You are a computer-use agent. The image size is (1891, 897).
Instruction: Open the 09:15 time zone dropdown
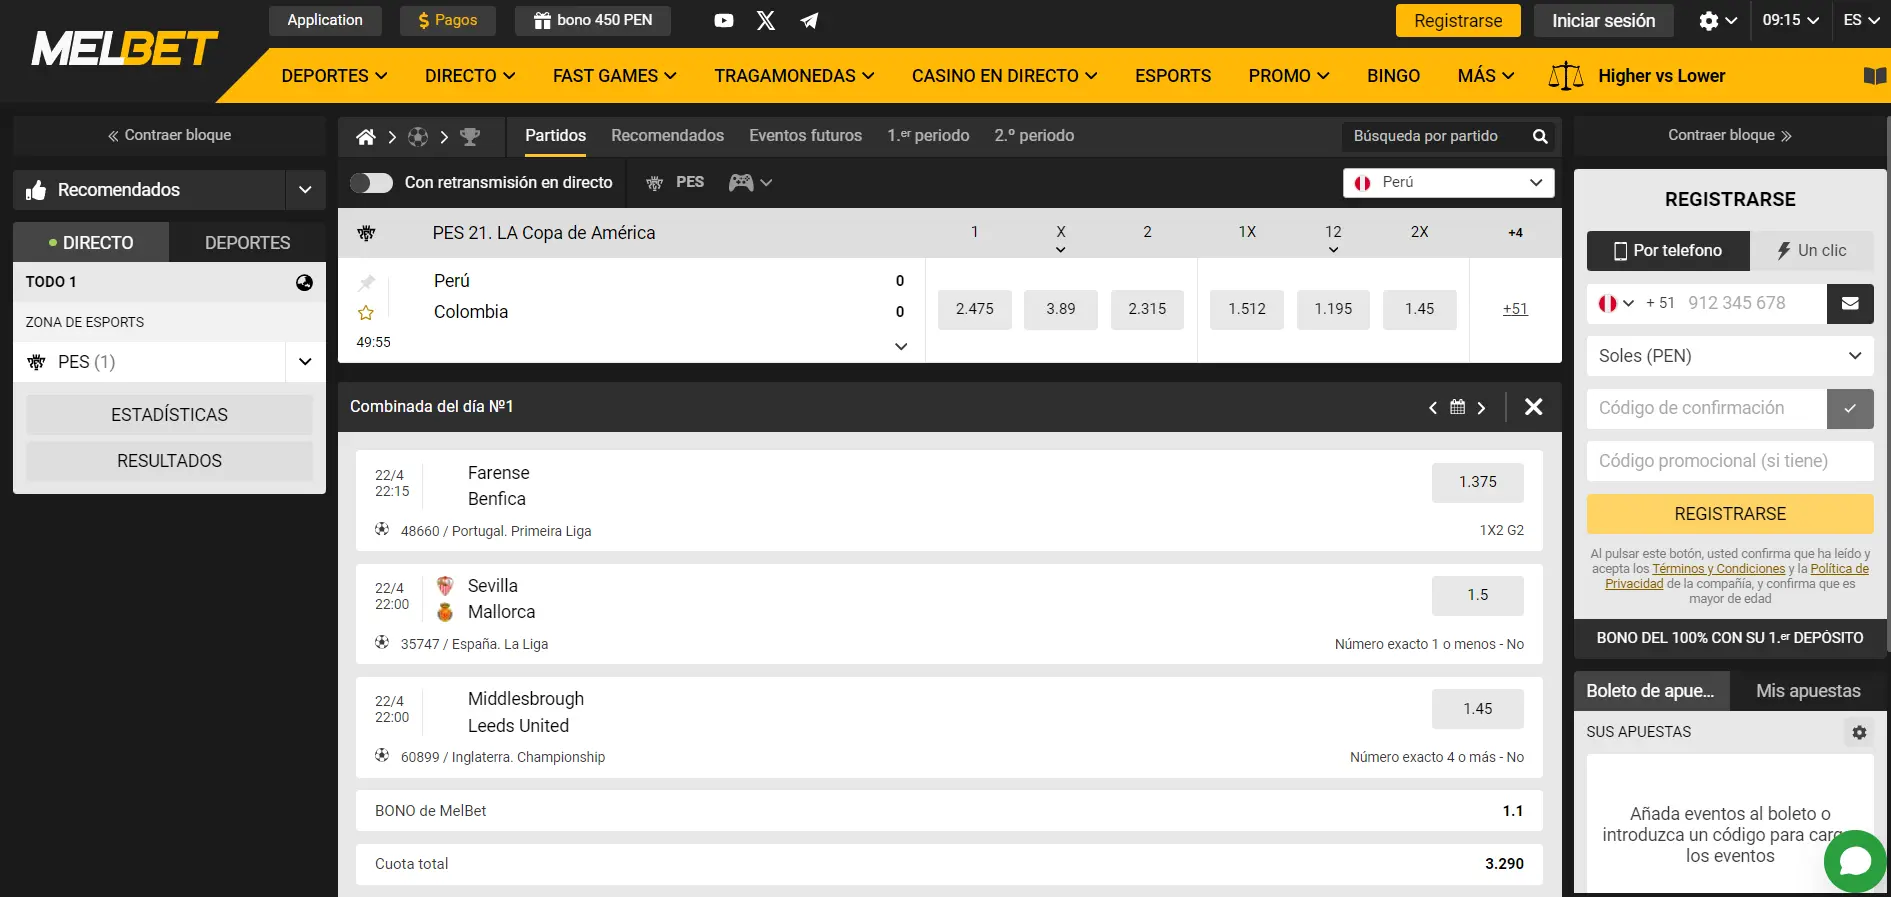click(x=1790, y=20)
